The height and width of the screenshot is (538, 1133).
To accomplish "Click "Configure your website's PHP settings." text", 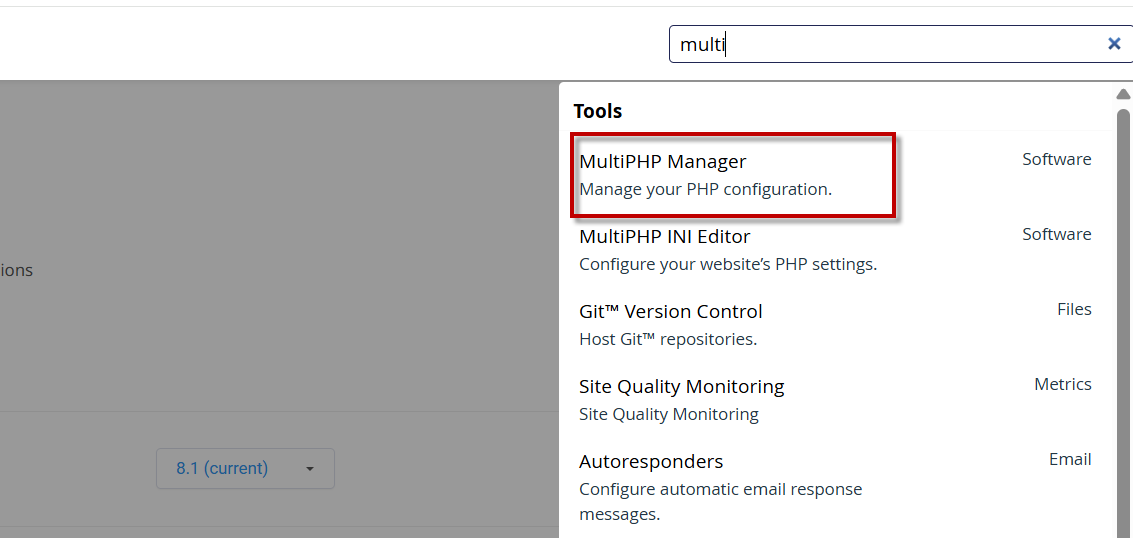I will pos(727,264).
